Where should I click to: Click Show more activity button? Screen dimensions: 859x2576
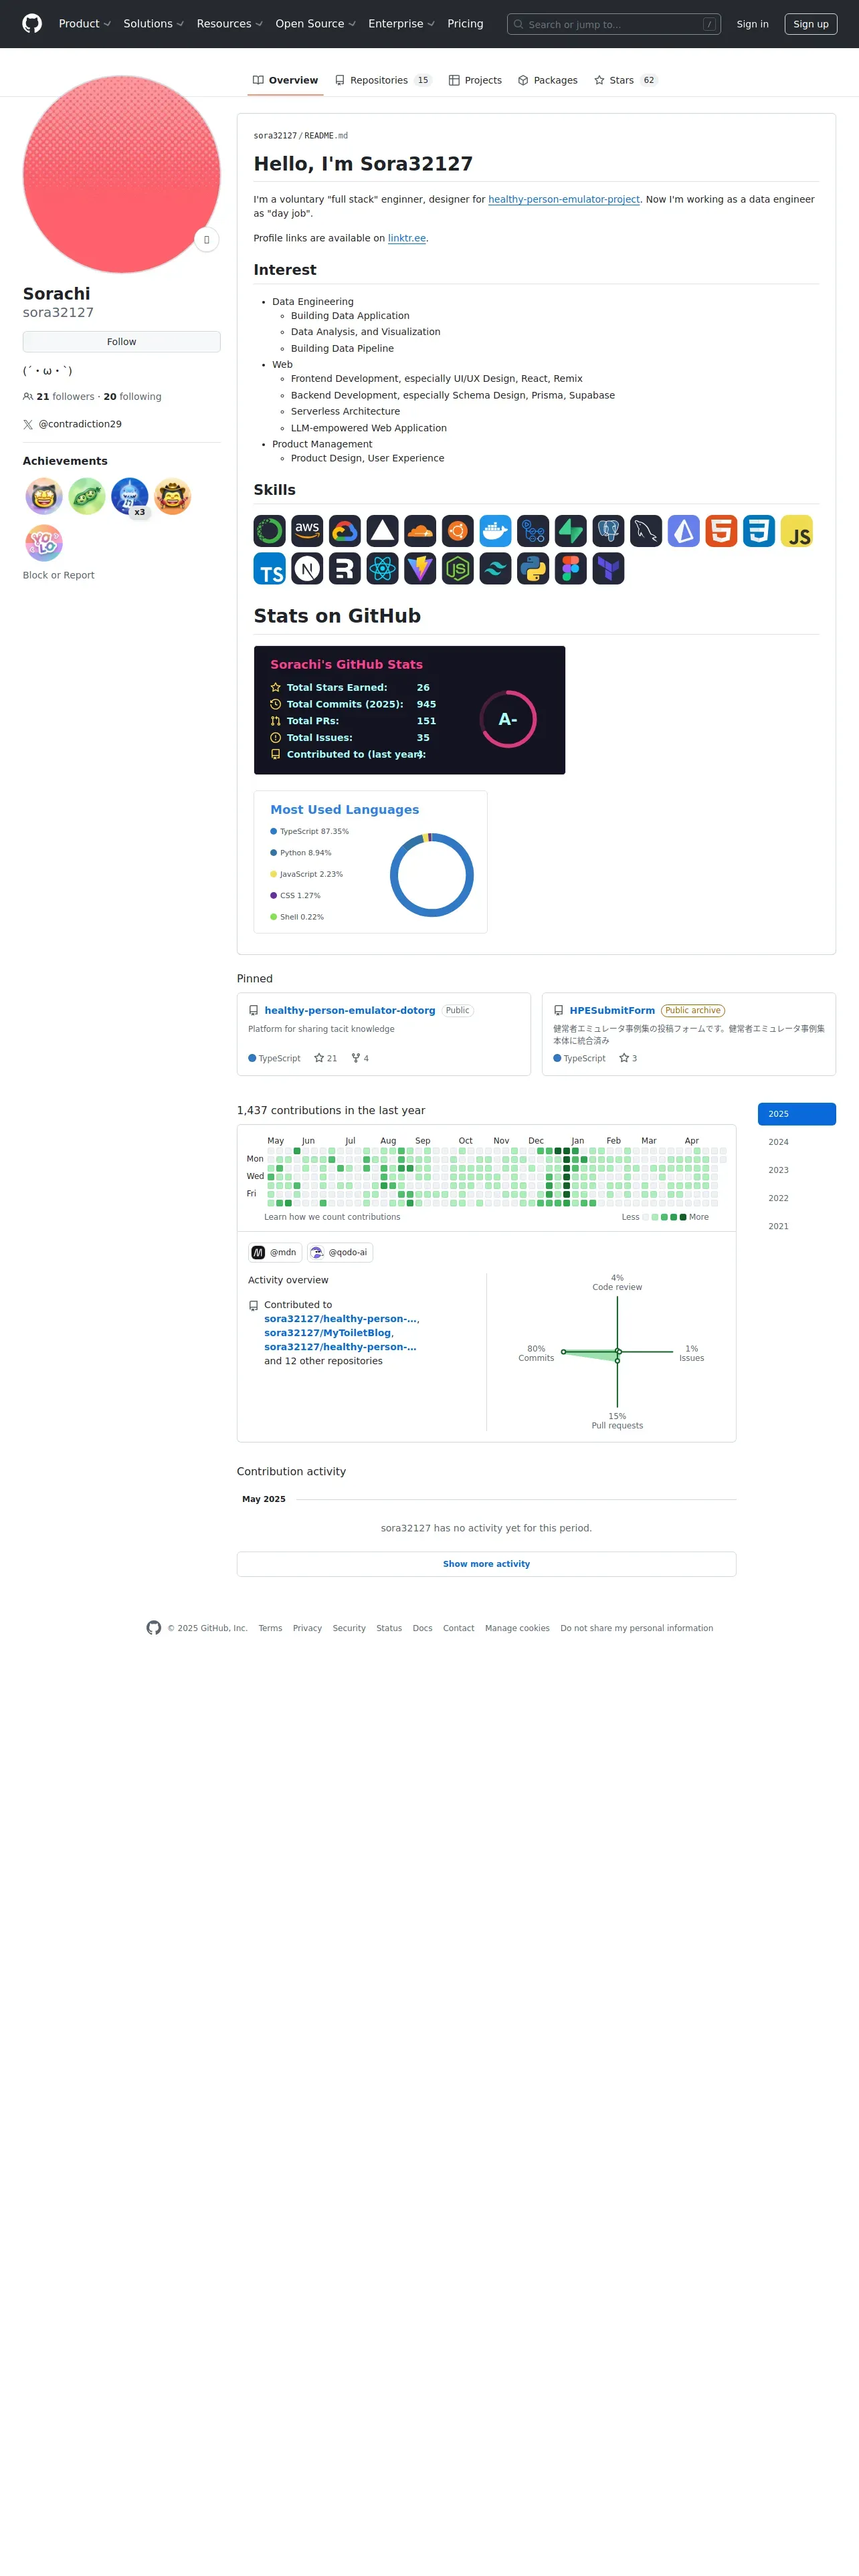pyautogui.click(x=487, y=1564)
